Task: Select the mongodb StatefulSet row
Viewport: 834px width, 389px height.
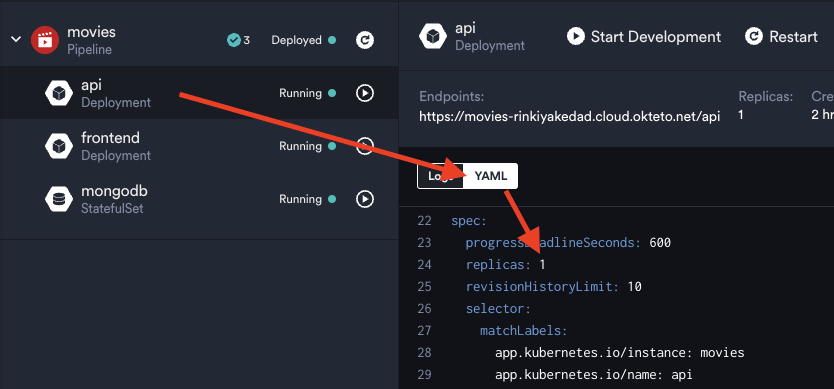Action: point(199,200)
